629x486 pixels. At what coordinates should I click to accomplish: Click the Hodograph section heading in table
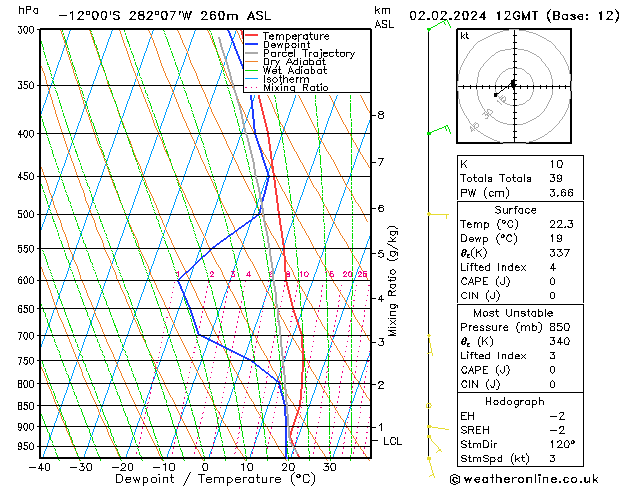coord(515,402)
